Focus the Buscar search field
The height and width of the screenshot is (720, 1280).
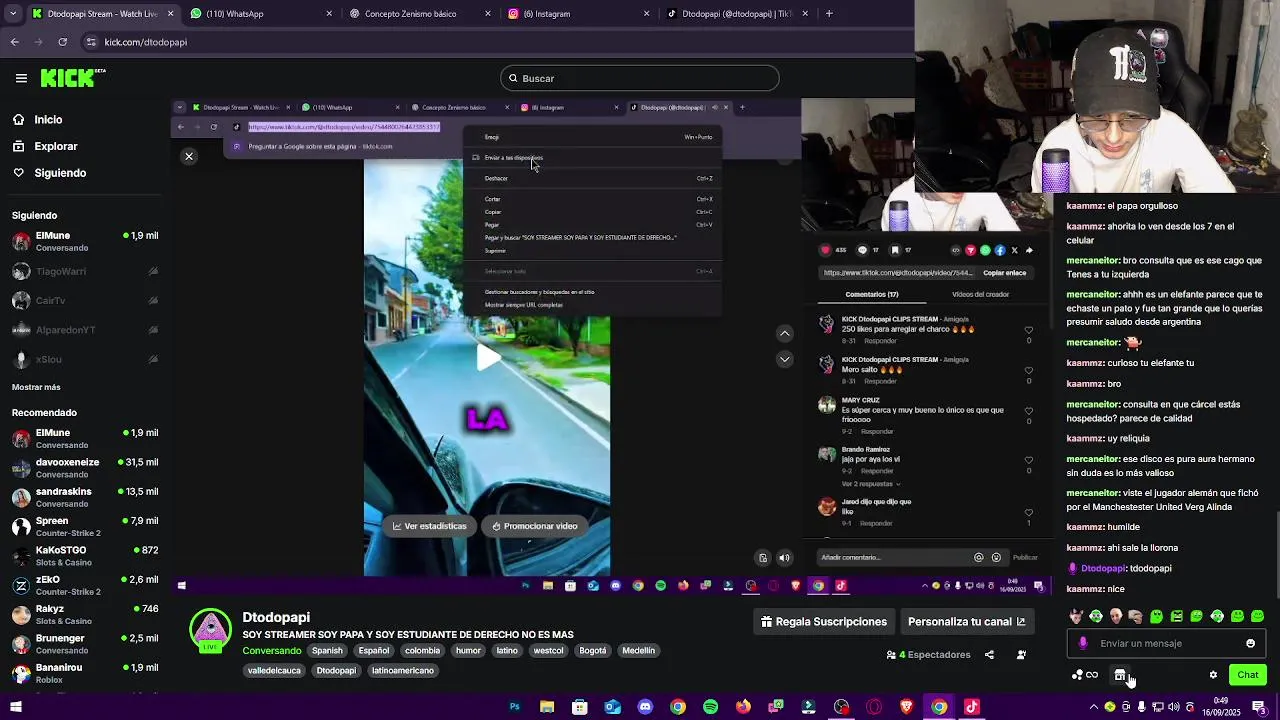tap(640, 78)
